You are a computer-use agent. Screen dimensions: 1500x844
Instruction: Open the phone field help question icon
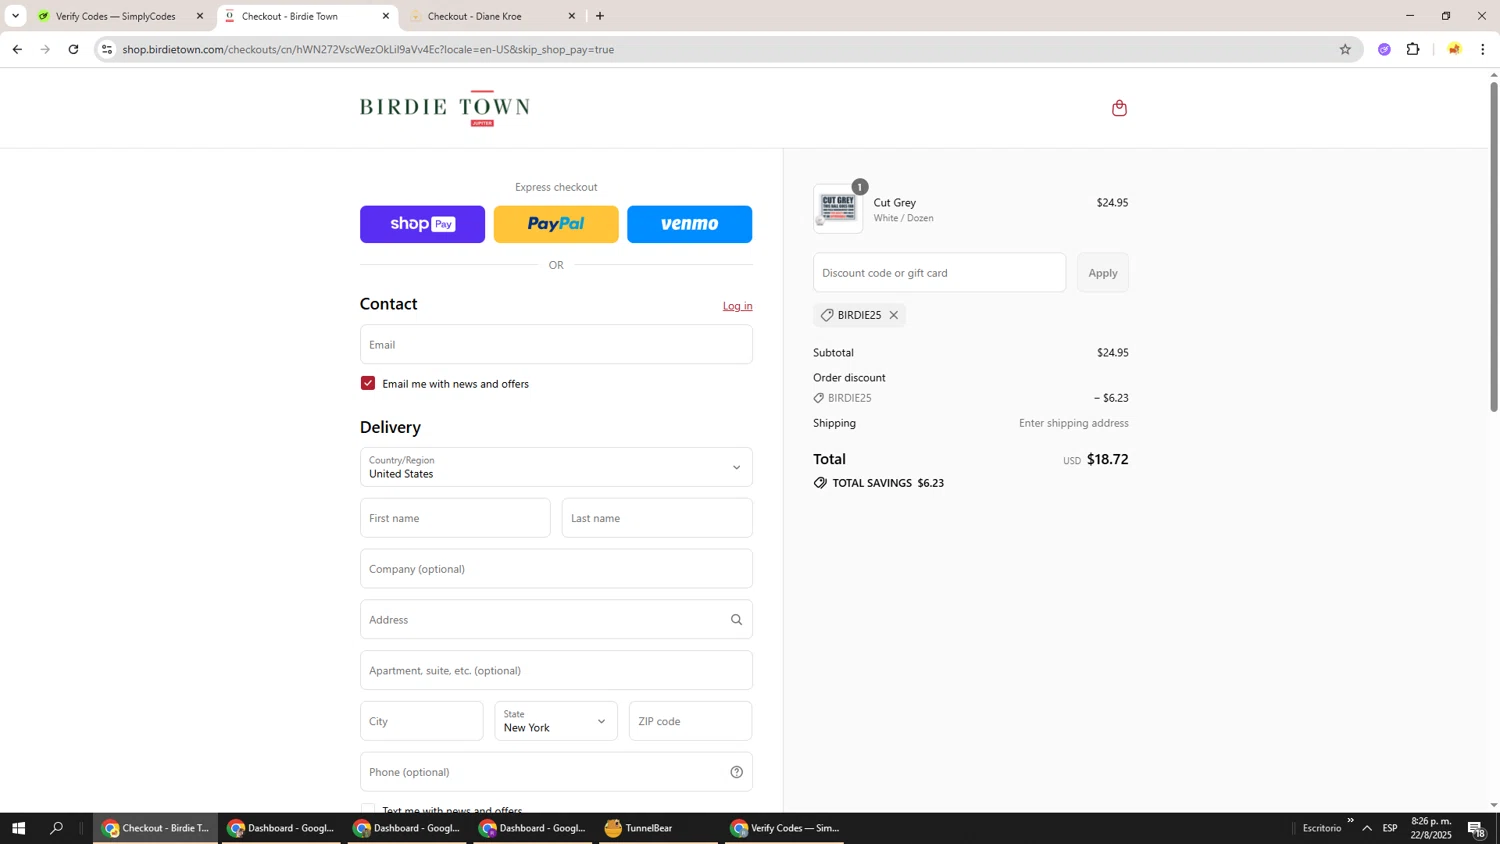[736, 772]
